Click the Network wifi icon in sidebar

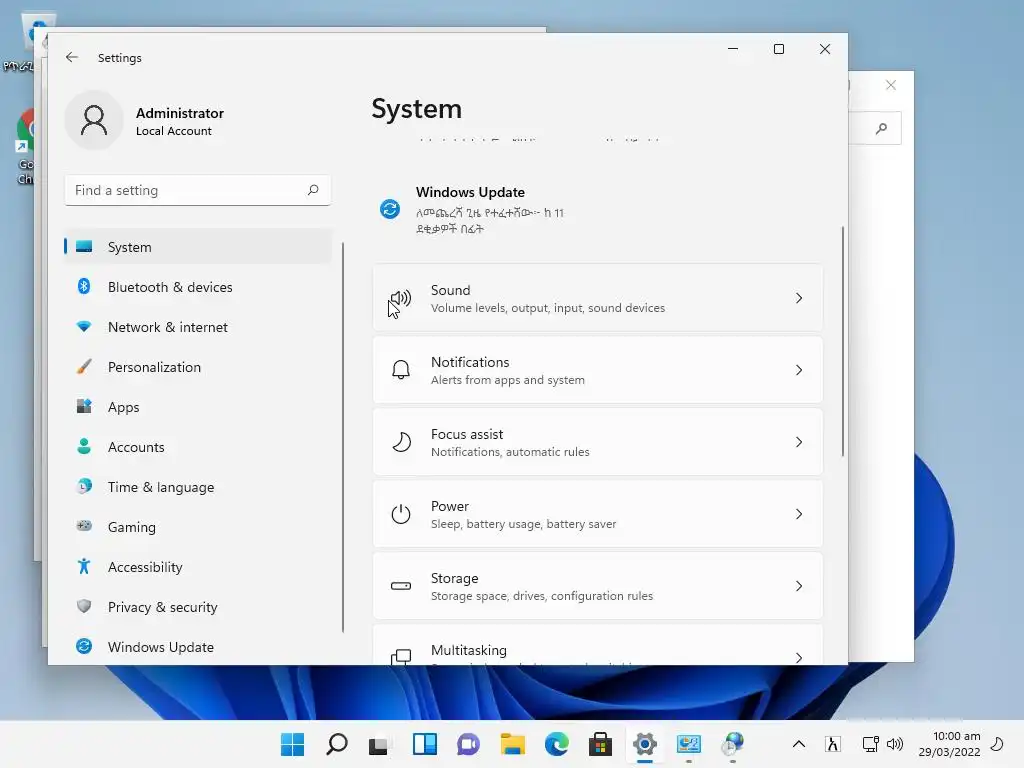84,326
